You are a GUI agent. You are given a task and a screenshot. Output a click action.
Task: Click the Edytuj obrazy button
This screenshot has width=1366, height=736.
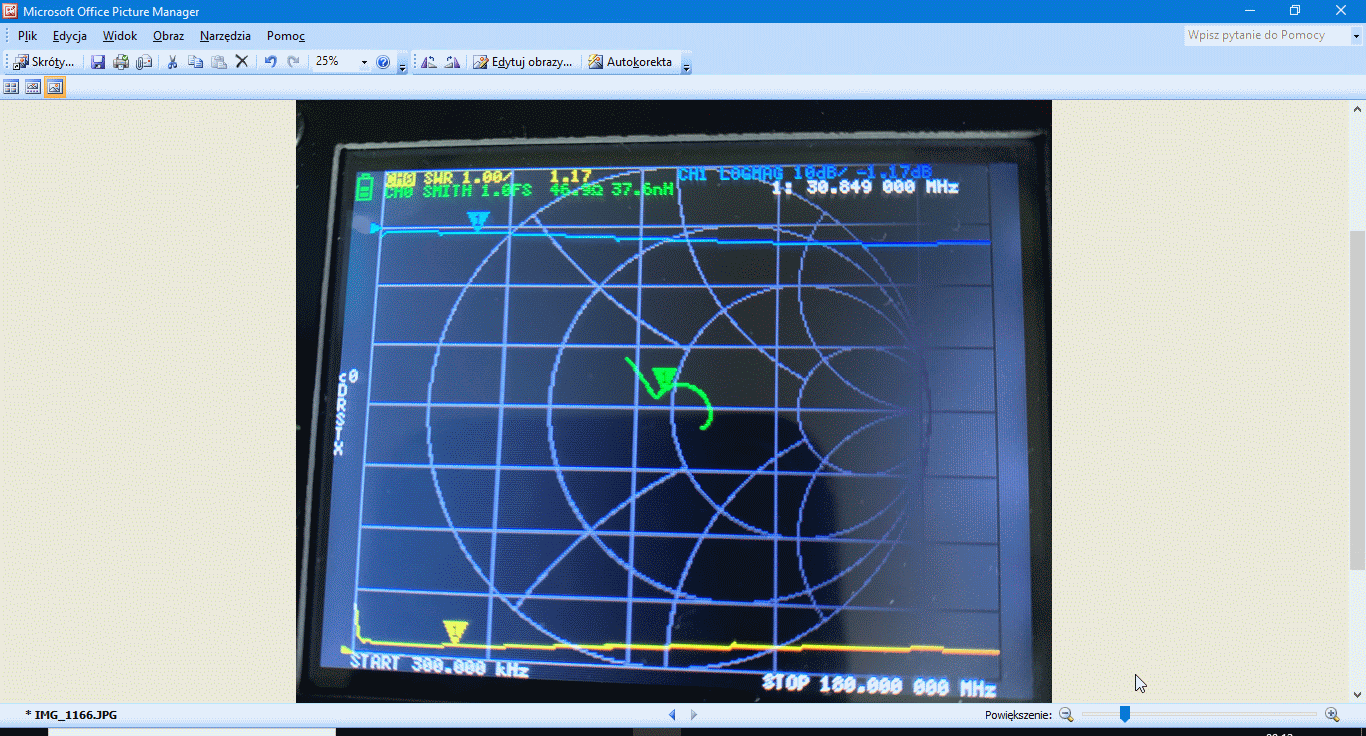(x=523, y=62)
